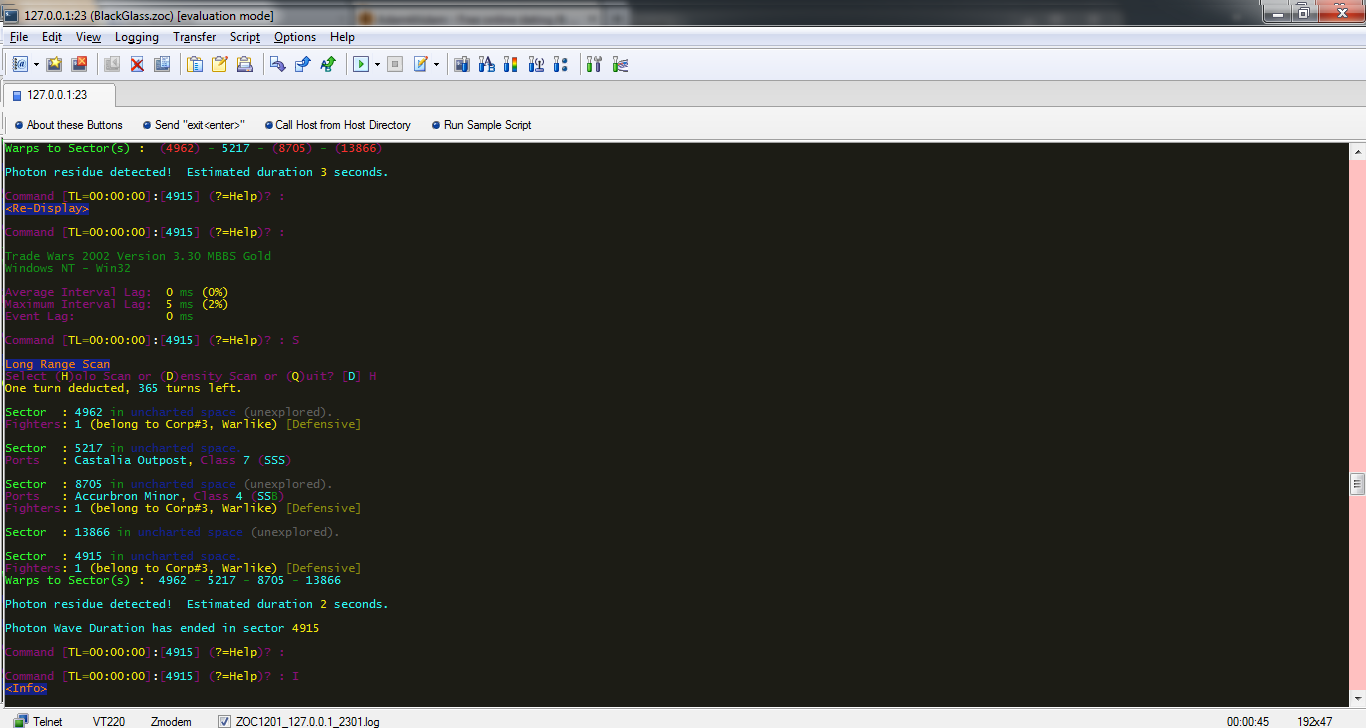This screenshot has width=1366, height=728.
Task: Open the host directory address book icon
Action: pos(20,64)
